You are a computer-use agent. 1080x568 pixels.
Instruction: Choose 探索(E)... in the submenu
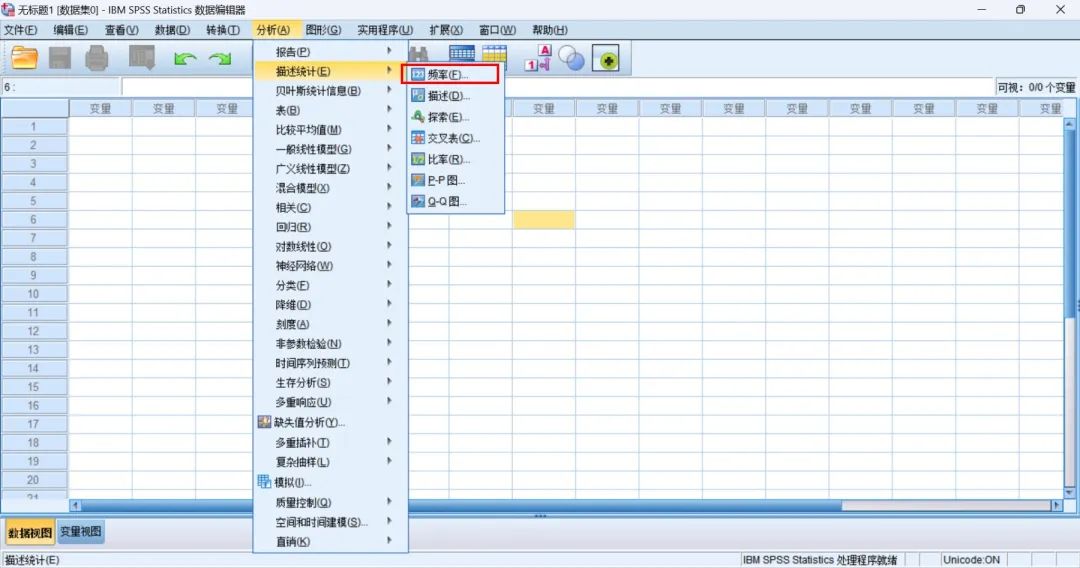pos(455,117)
